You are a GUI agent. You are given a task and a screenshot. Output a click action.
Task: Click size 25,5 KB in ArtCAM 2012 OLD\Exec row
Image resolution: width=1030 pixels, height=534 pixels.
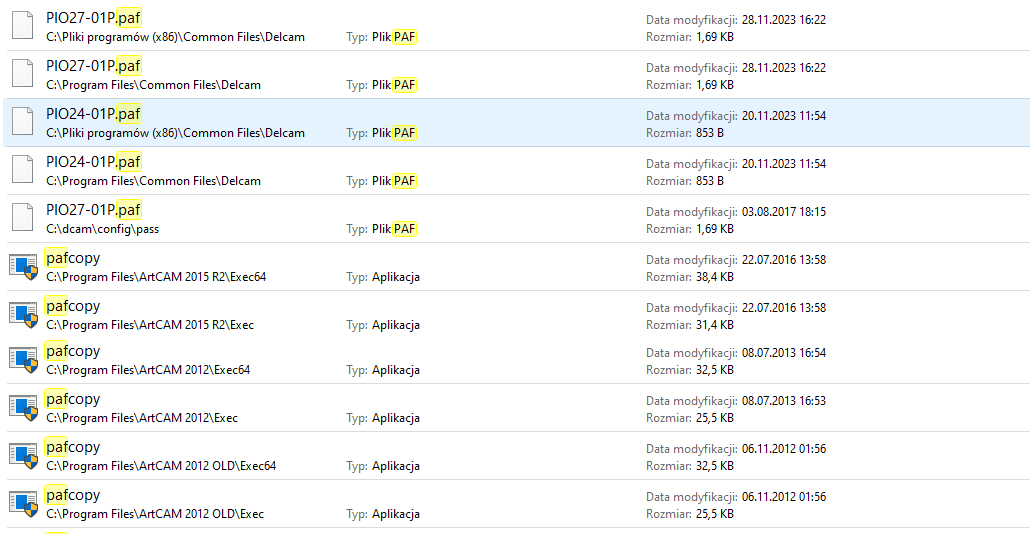tap(715, 514)
